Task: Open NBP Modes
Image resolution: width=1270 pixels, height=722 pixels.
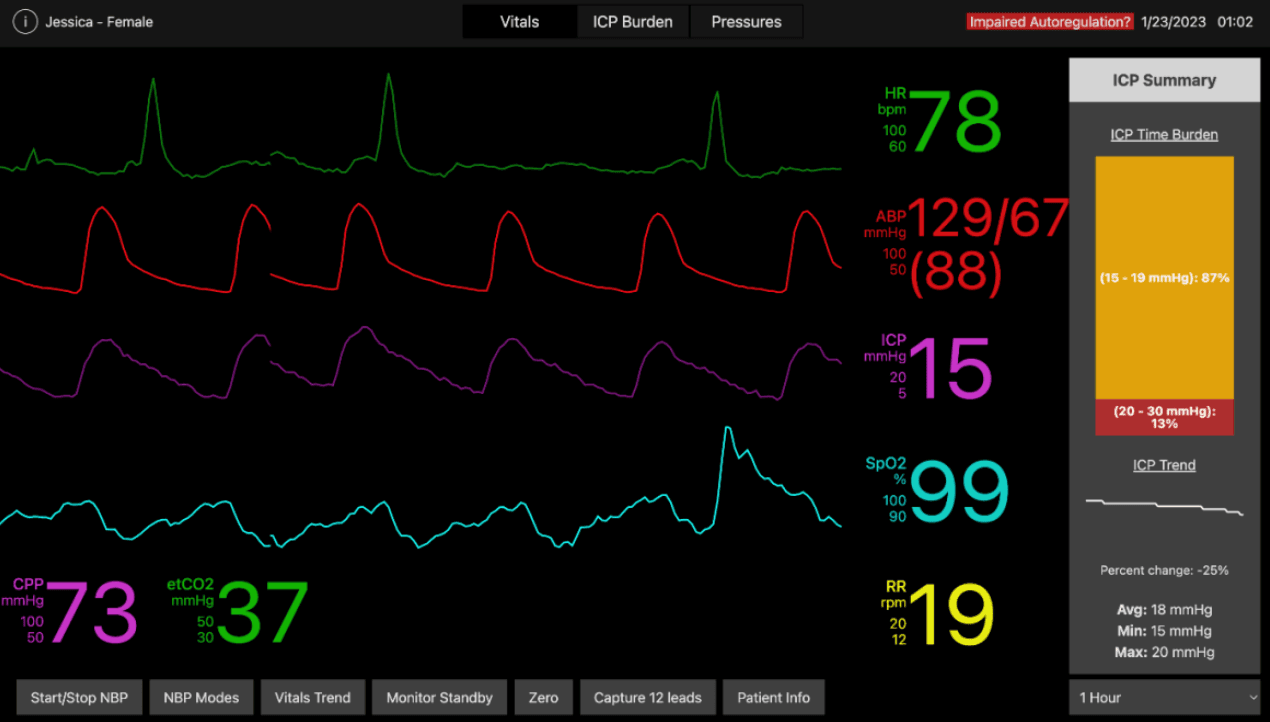Action: [201, 697]
